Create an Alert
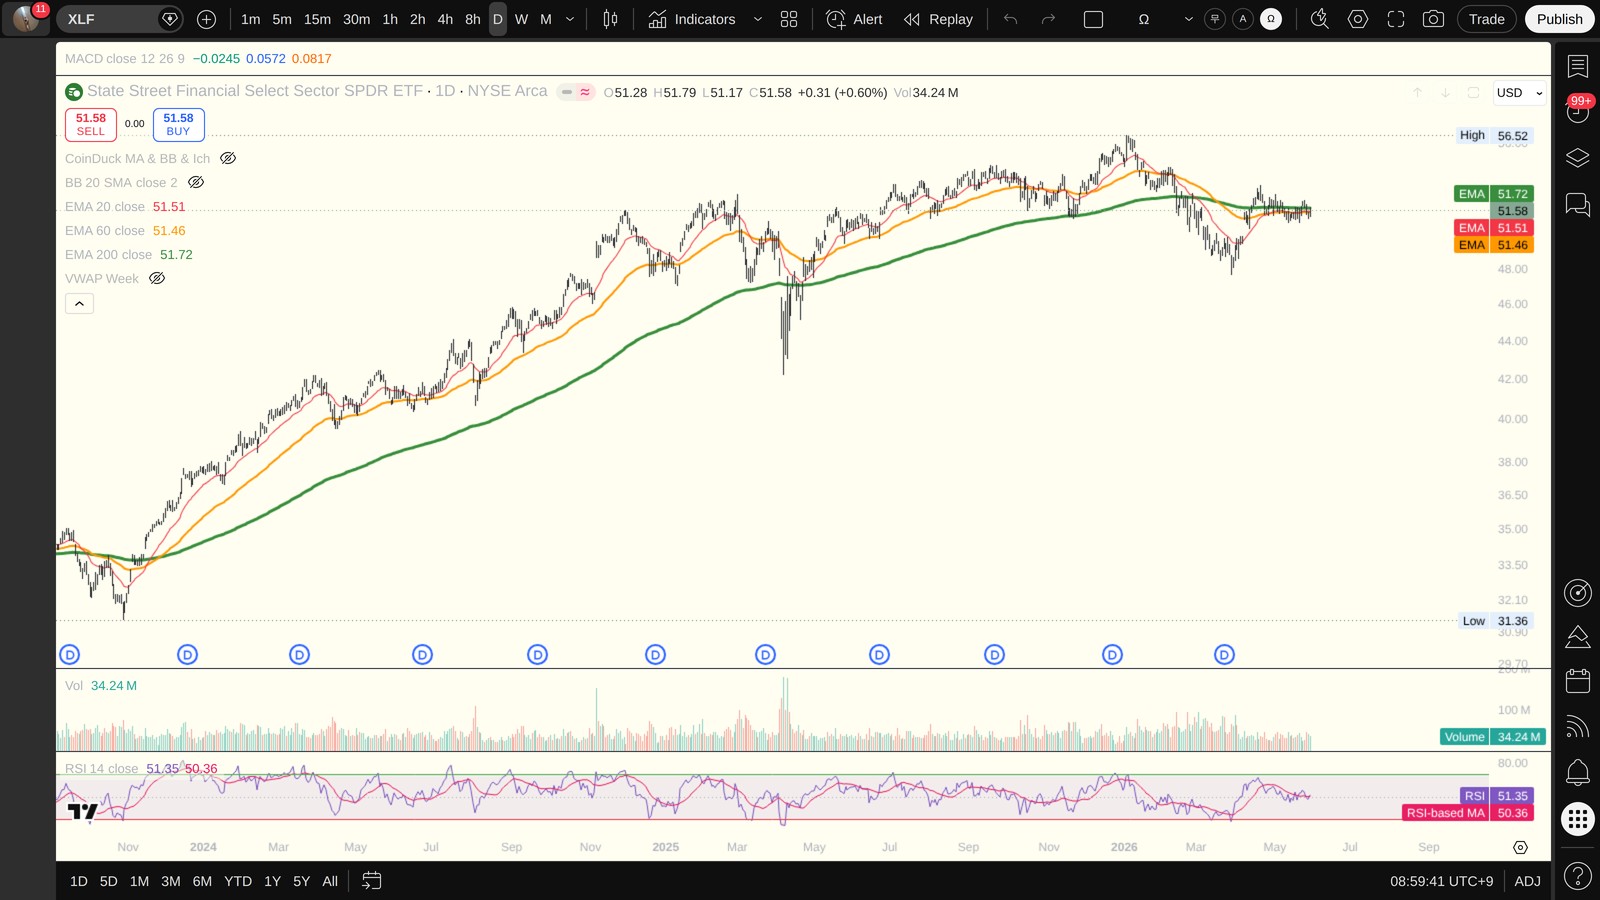1600x900 pixels. (855, 19)
